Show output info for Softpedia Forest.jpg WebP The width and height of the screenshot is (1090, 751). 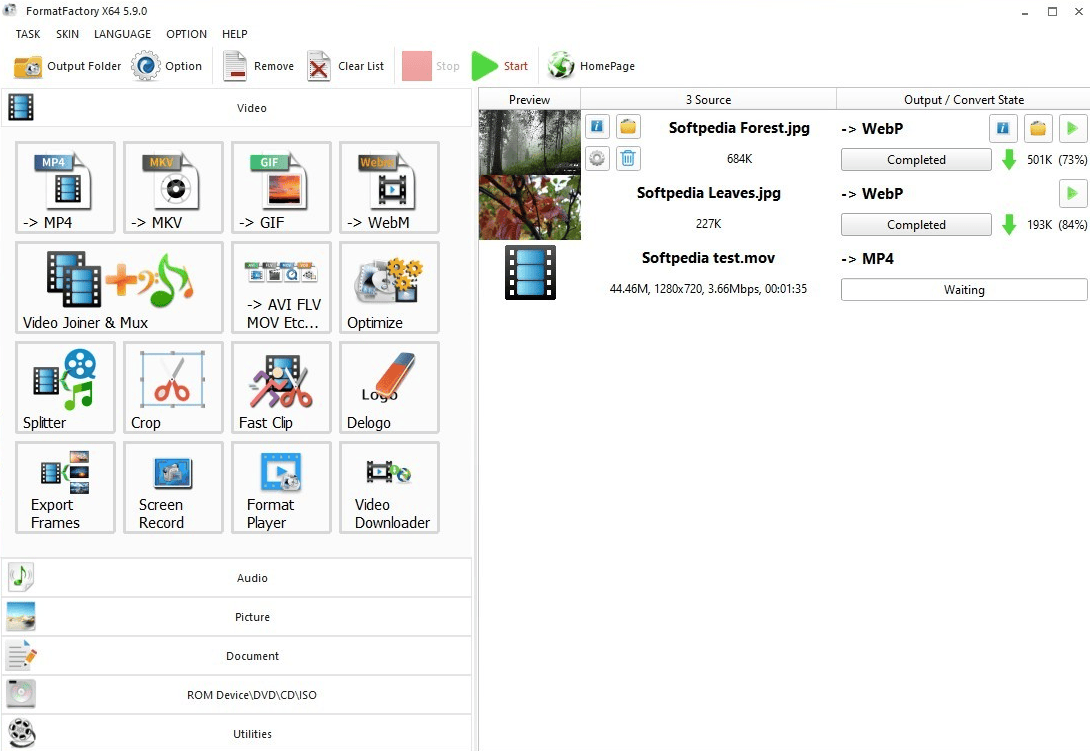tap(1003, 128)
